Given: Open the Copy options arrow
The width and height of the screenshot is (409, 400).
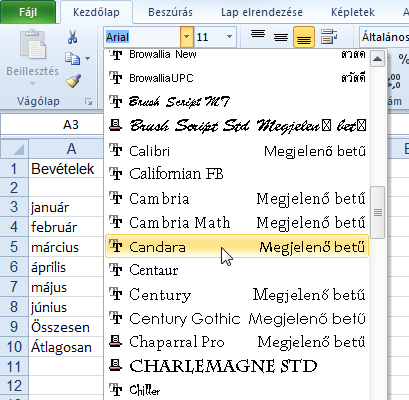Looking at the screenshot, I should [87, 59].
